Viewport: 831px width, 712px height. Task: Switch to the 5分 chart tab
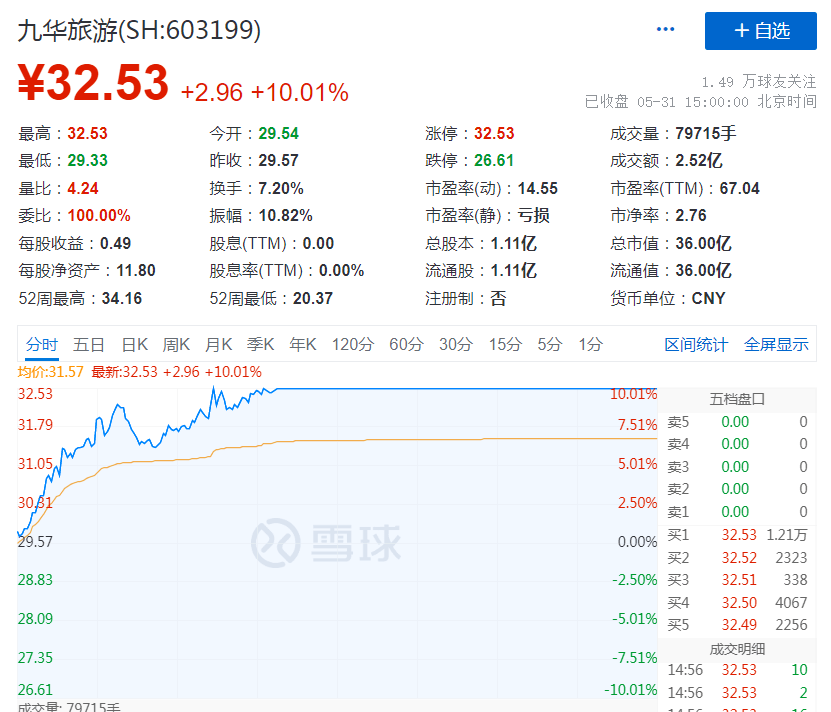(550, 345)
